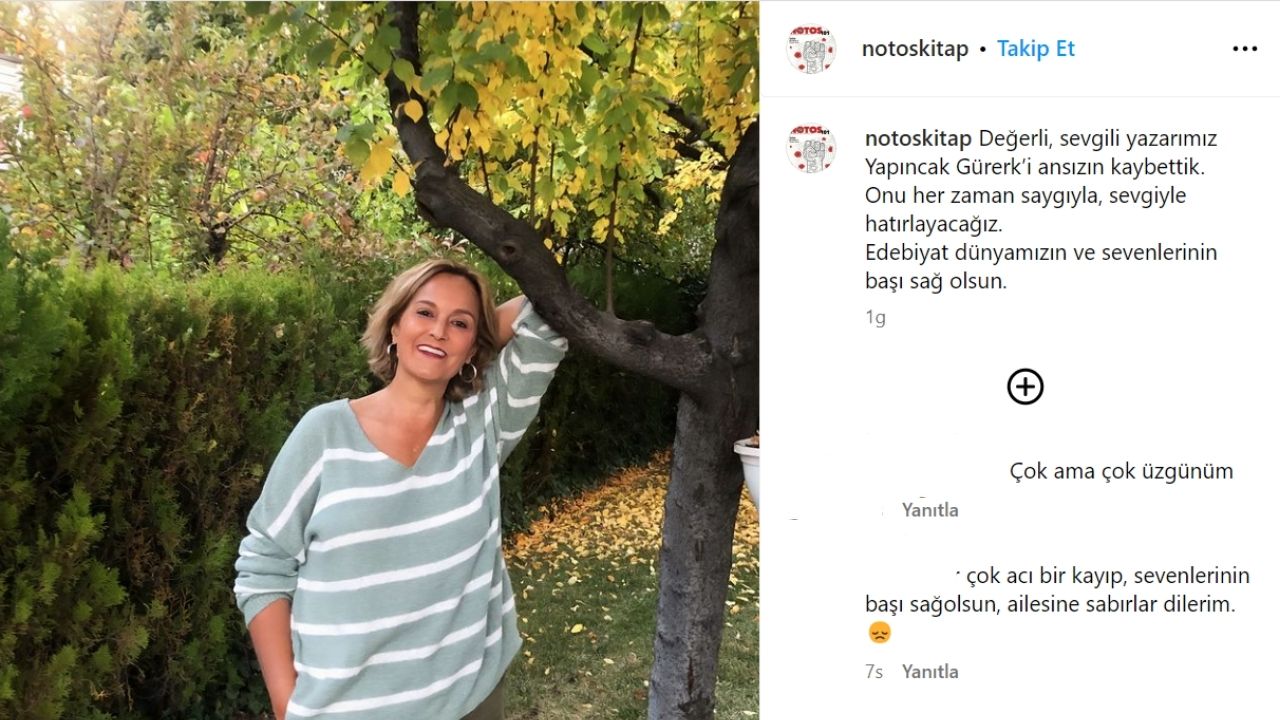Open notoskitap username in the post header
1280x720 pixels.
tap(915, 49)
